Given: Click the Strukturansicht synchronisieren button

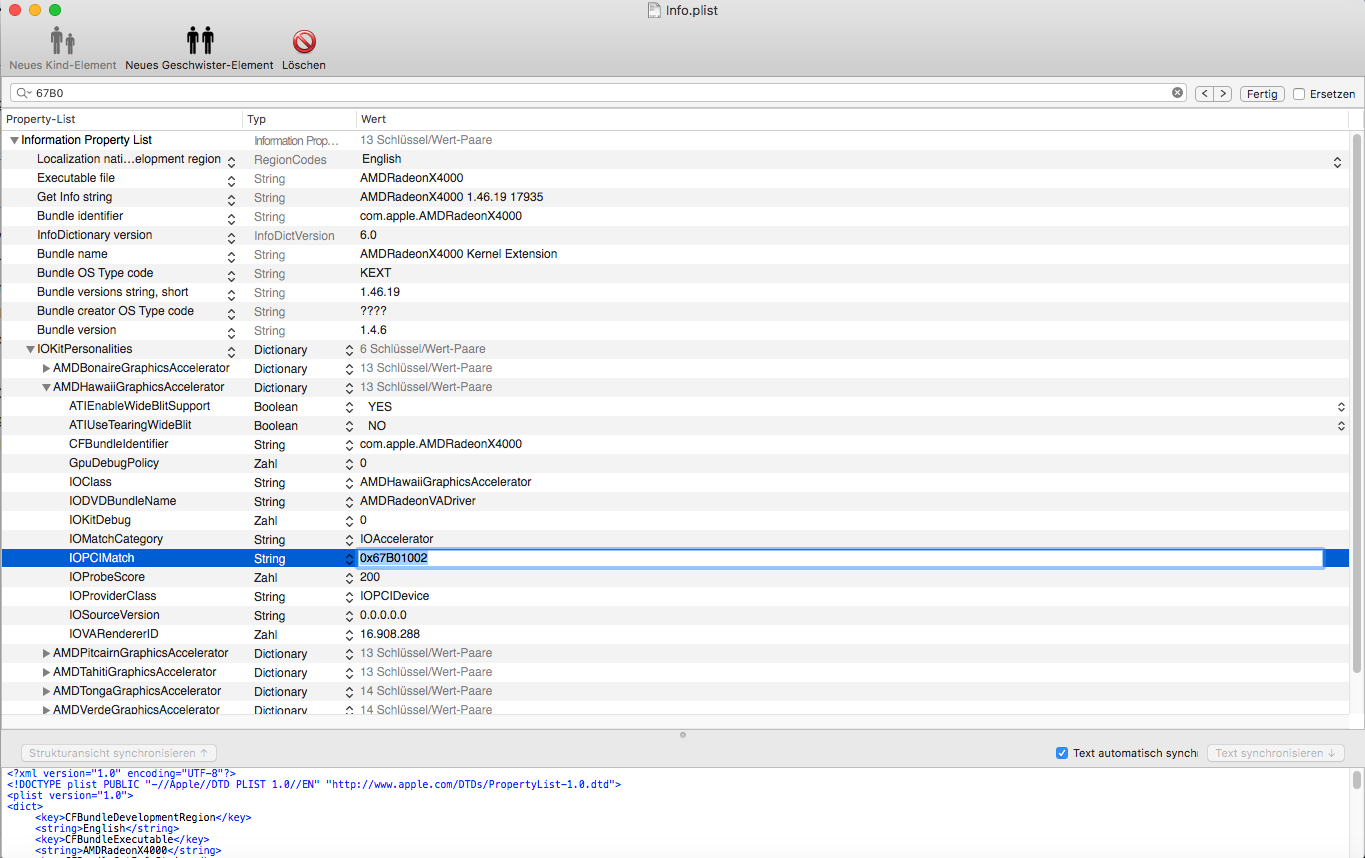Looking at the screenshot, I should point(119,753).
